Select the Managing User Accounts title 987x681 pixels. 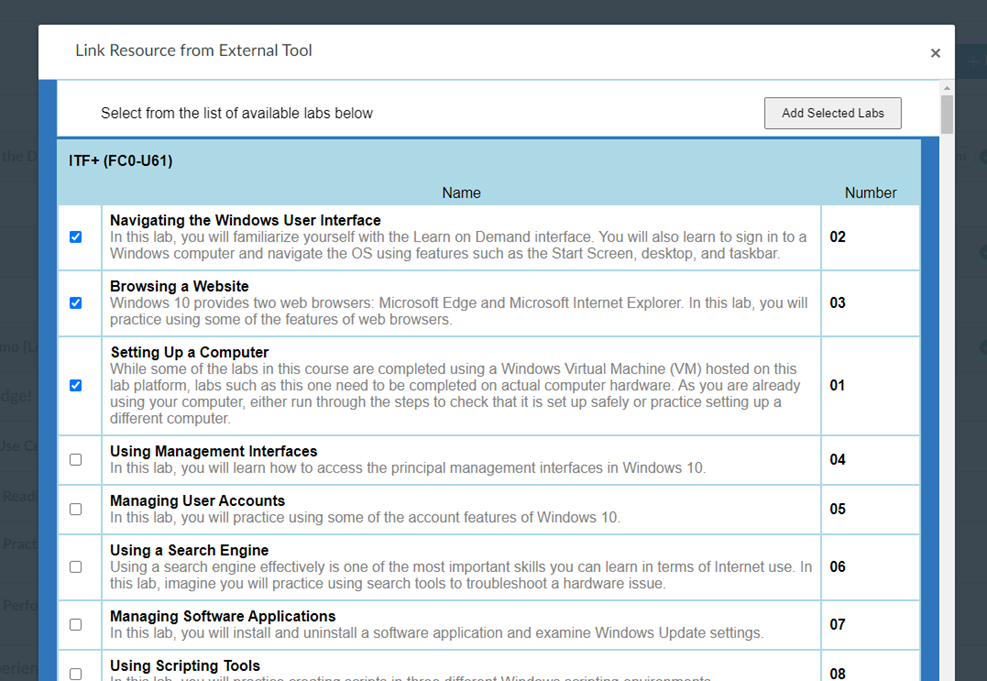[198, 501]
